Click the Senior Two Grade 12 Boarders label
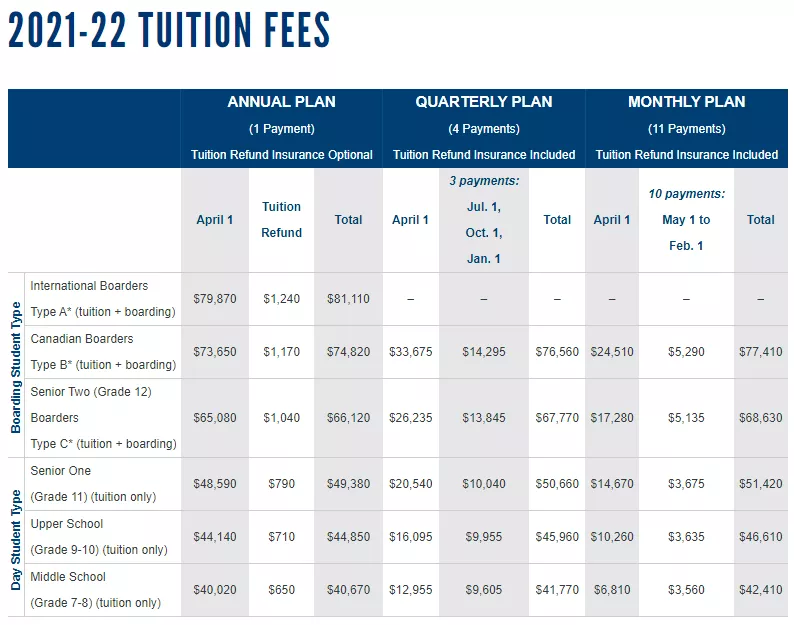This screenshot has width=794, height=625. point(103,418)
